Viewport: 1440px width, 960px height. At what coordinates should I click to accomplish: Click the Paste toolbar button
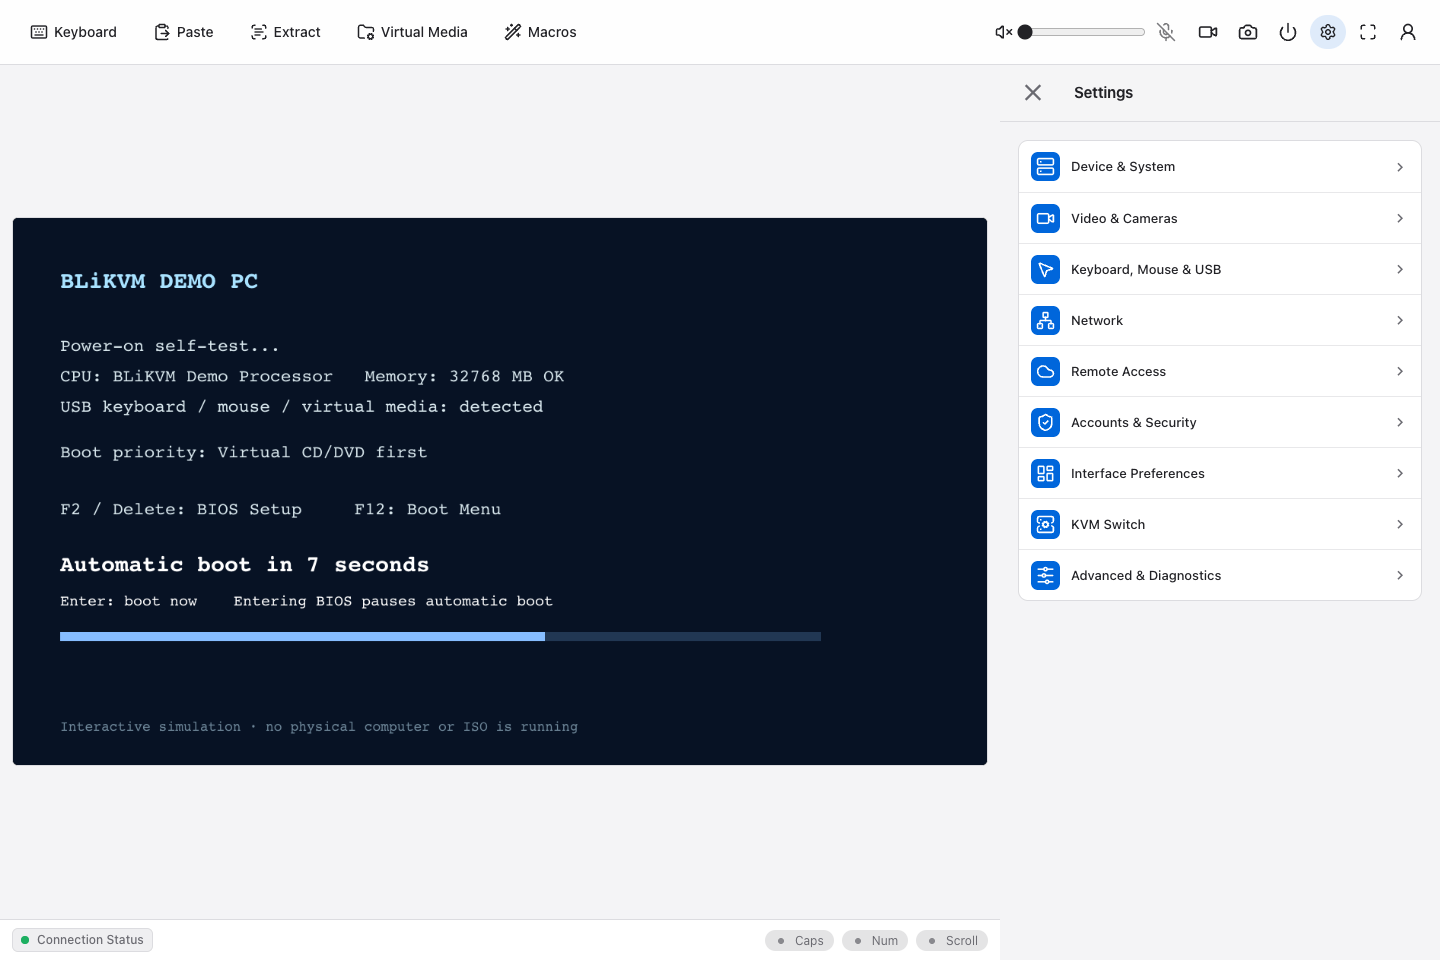click(184, 32)
